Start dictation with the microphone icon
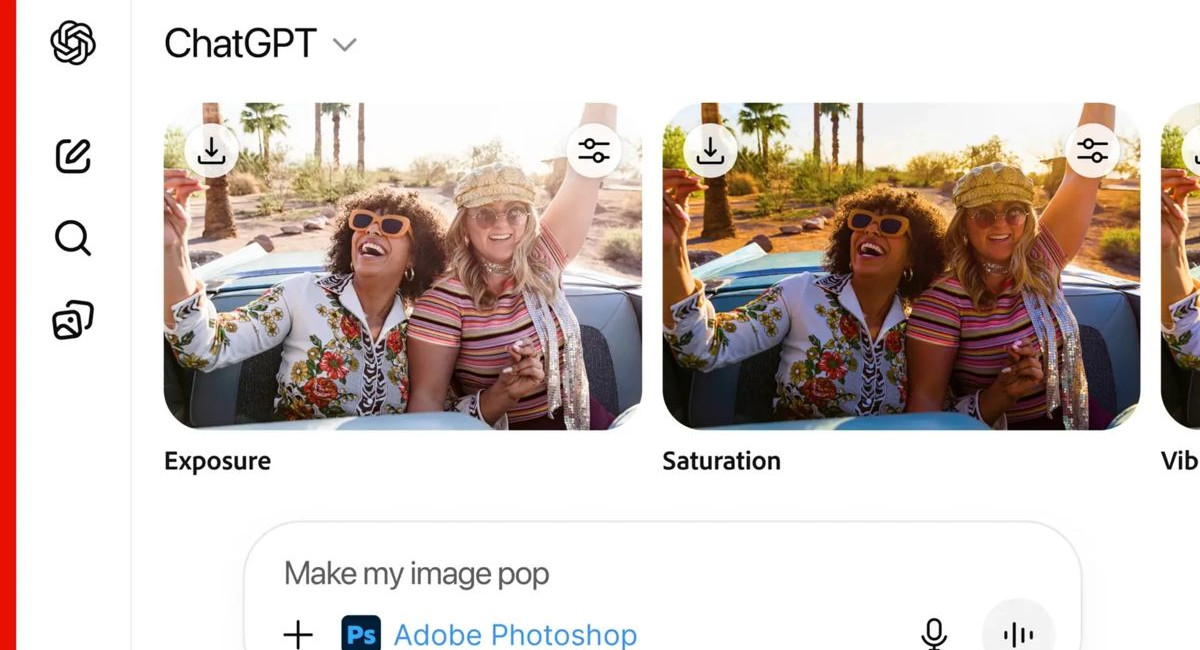Image resolution: width=1200 pixels, height=650 pixels. point(933,633)
